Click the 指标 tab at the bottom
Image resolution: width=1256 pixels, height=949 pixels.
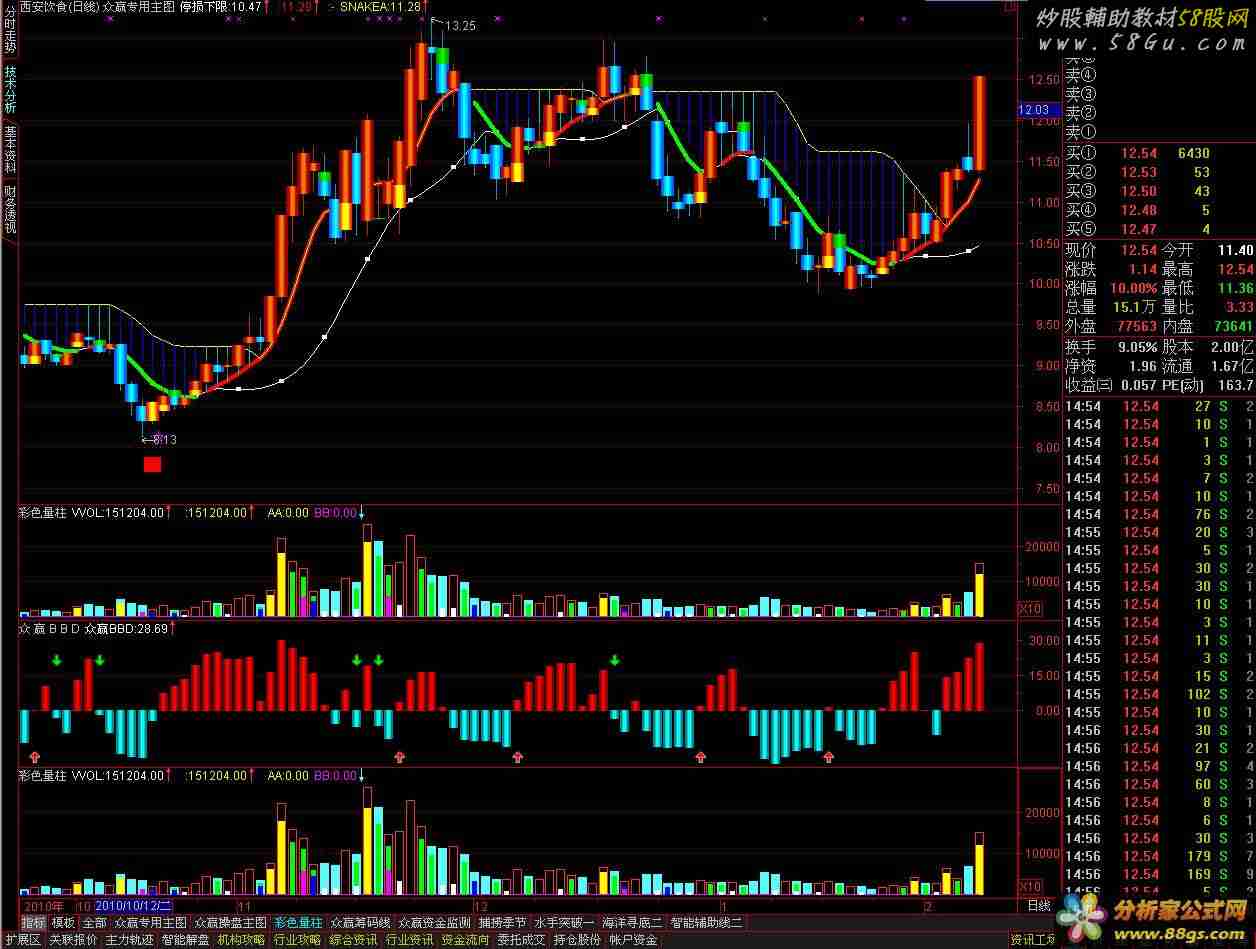(33, 923)
